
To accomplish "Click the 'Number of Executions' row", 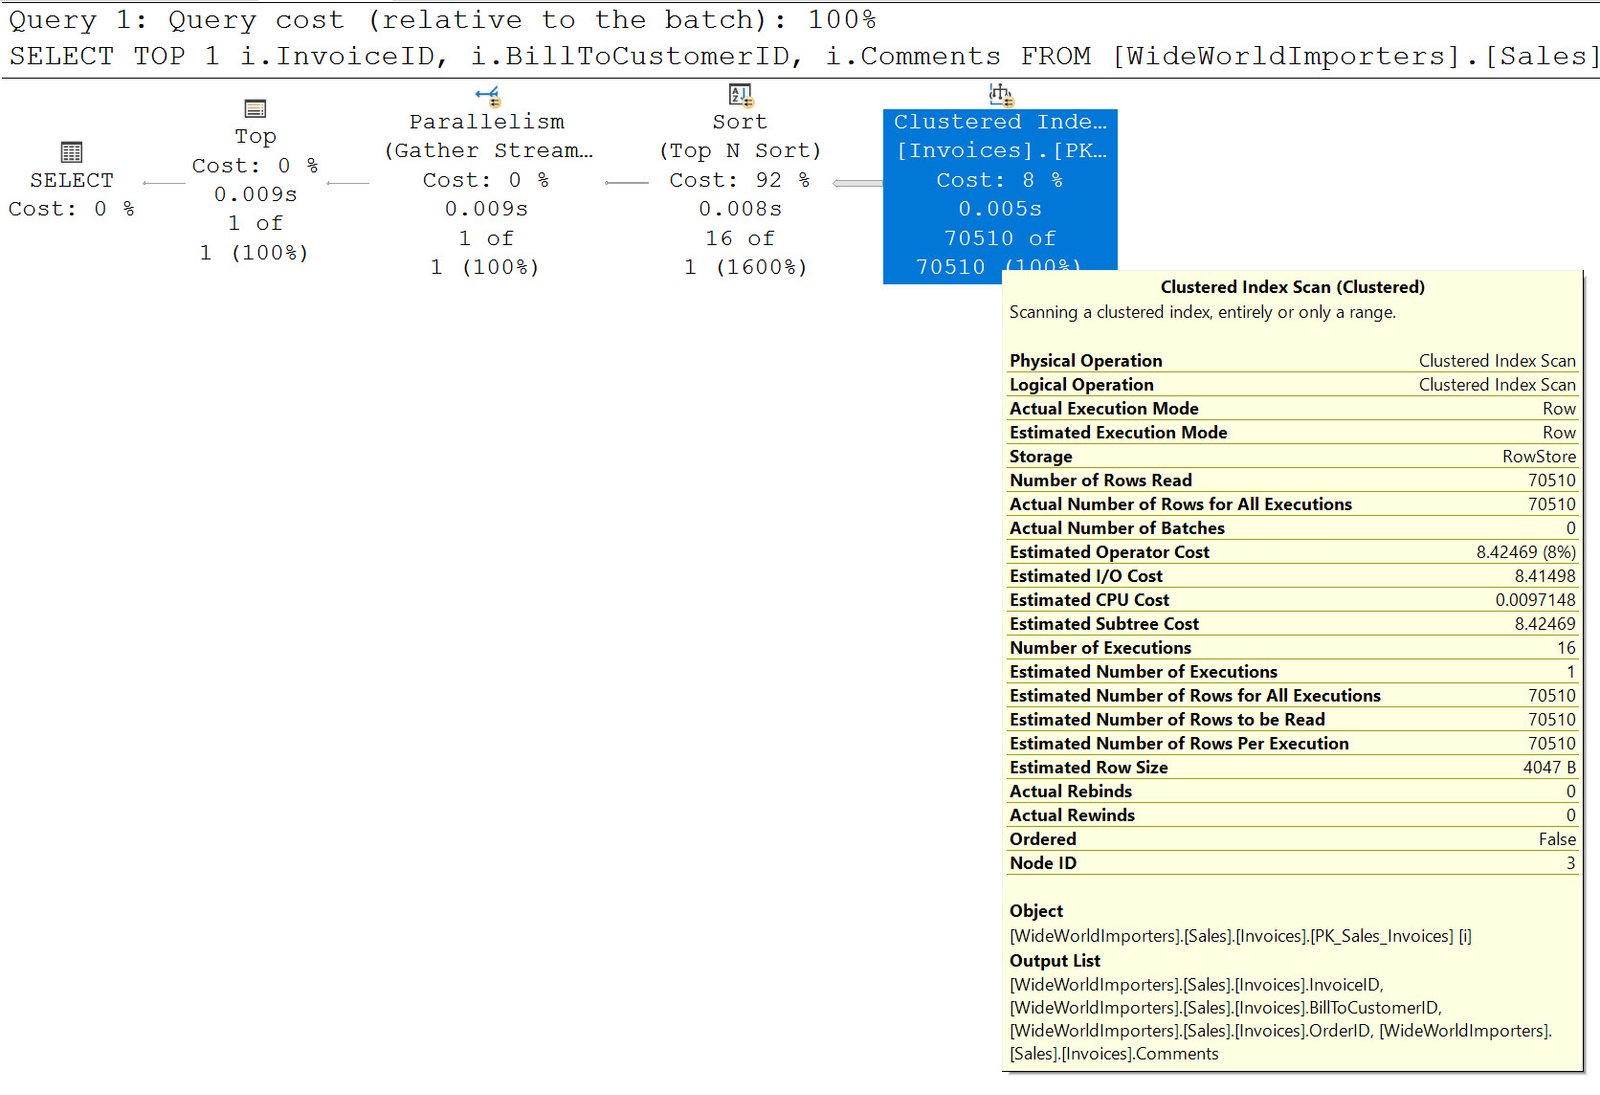I will coord(1292,649).
